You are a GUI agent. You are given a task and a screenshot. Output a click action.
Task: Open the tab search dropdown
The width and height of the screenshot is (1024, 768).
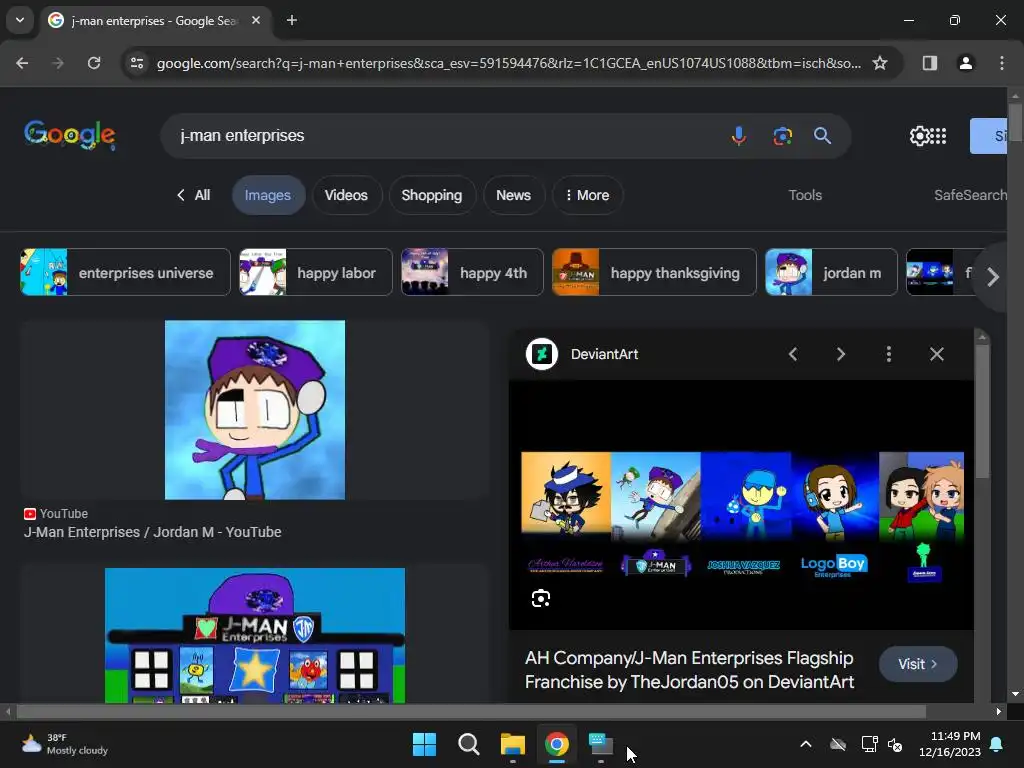(x=20, y=20)
